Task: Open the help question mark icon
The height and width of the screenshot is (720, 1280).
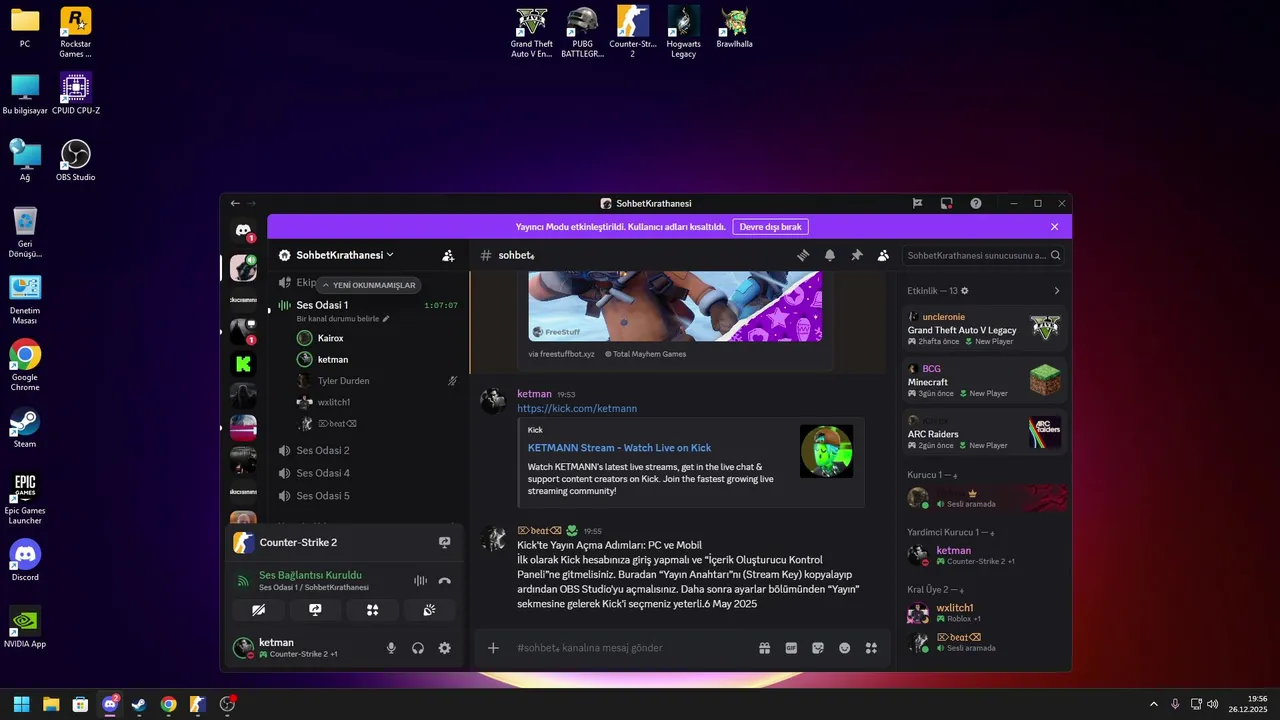Action: click(976, 203)
